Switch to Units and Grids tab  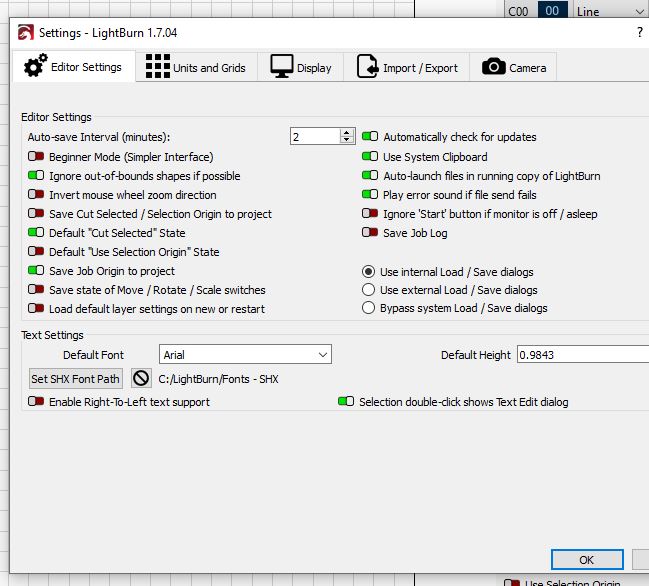pyautogui.click(x=196, y=67)
